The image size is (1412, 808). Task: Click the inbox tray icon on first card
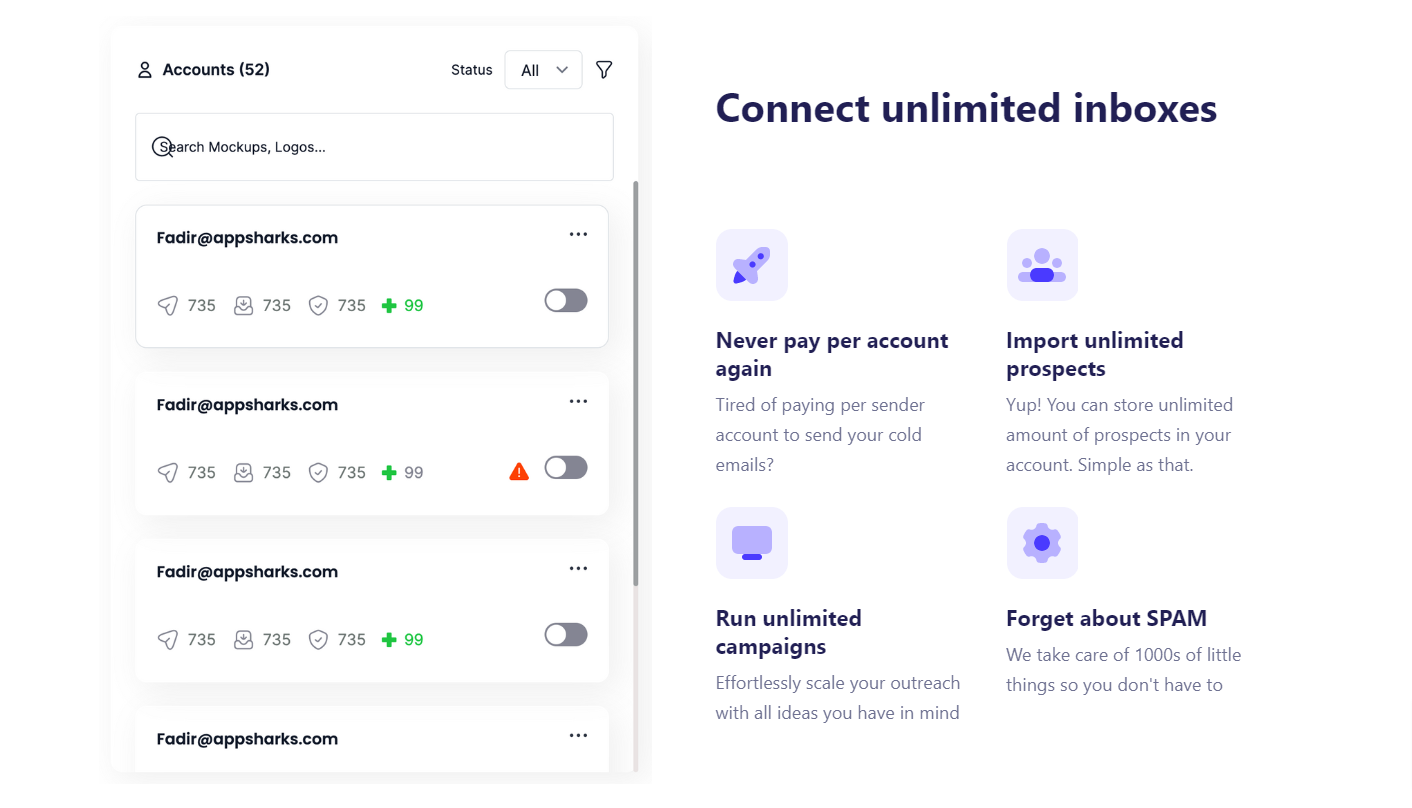pyautogui.click(x=243, y=306)
